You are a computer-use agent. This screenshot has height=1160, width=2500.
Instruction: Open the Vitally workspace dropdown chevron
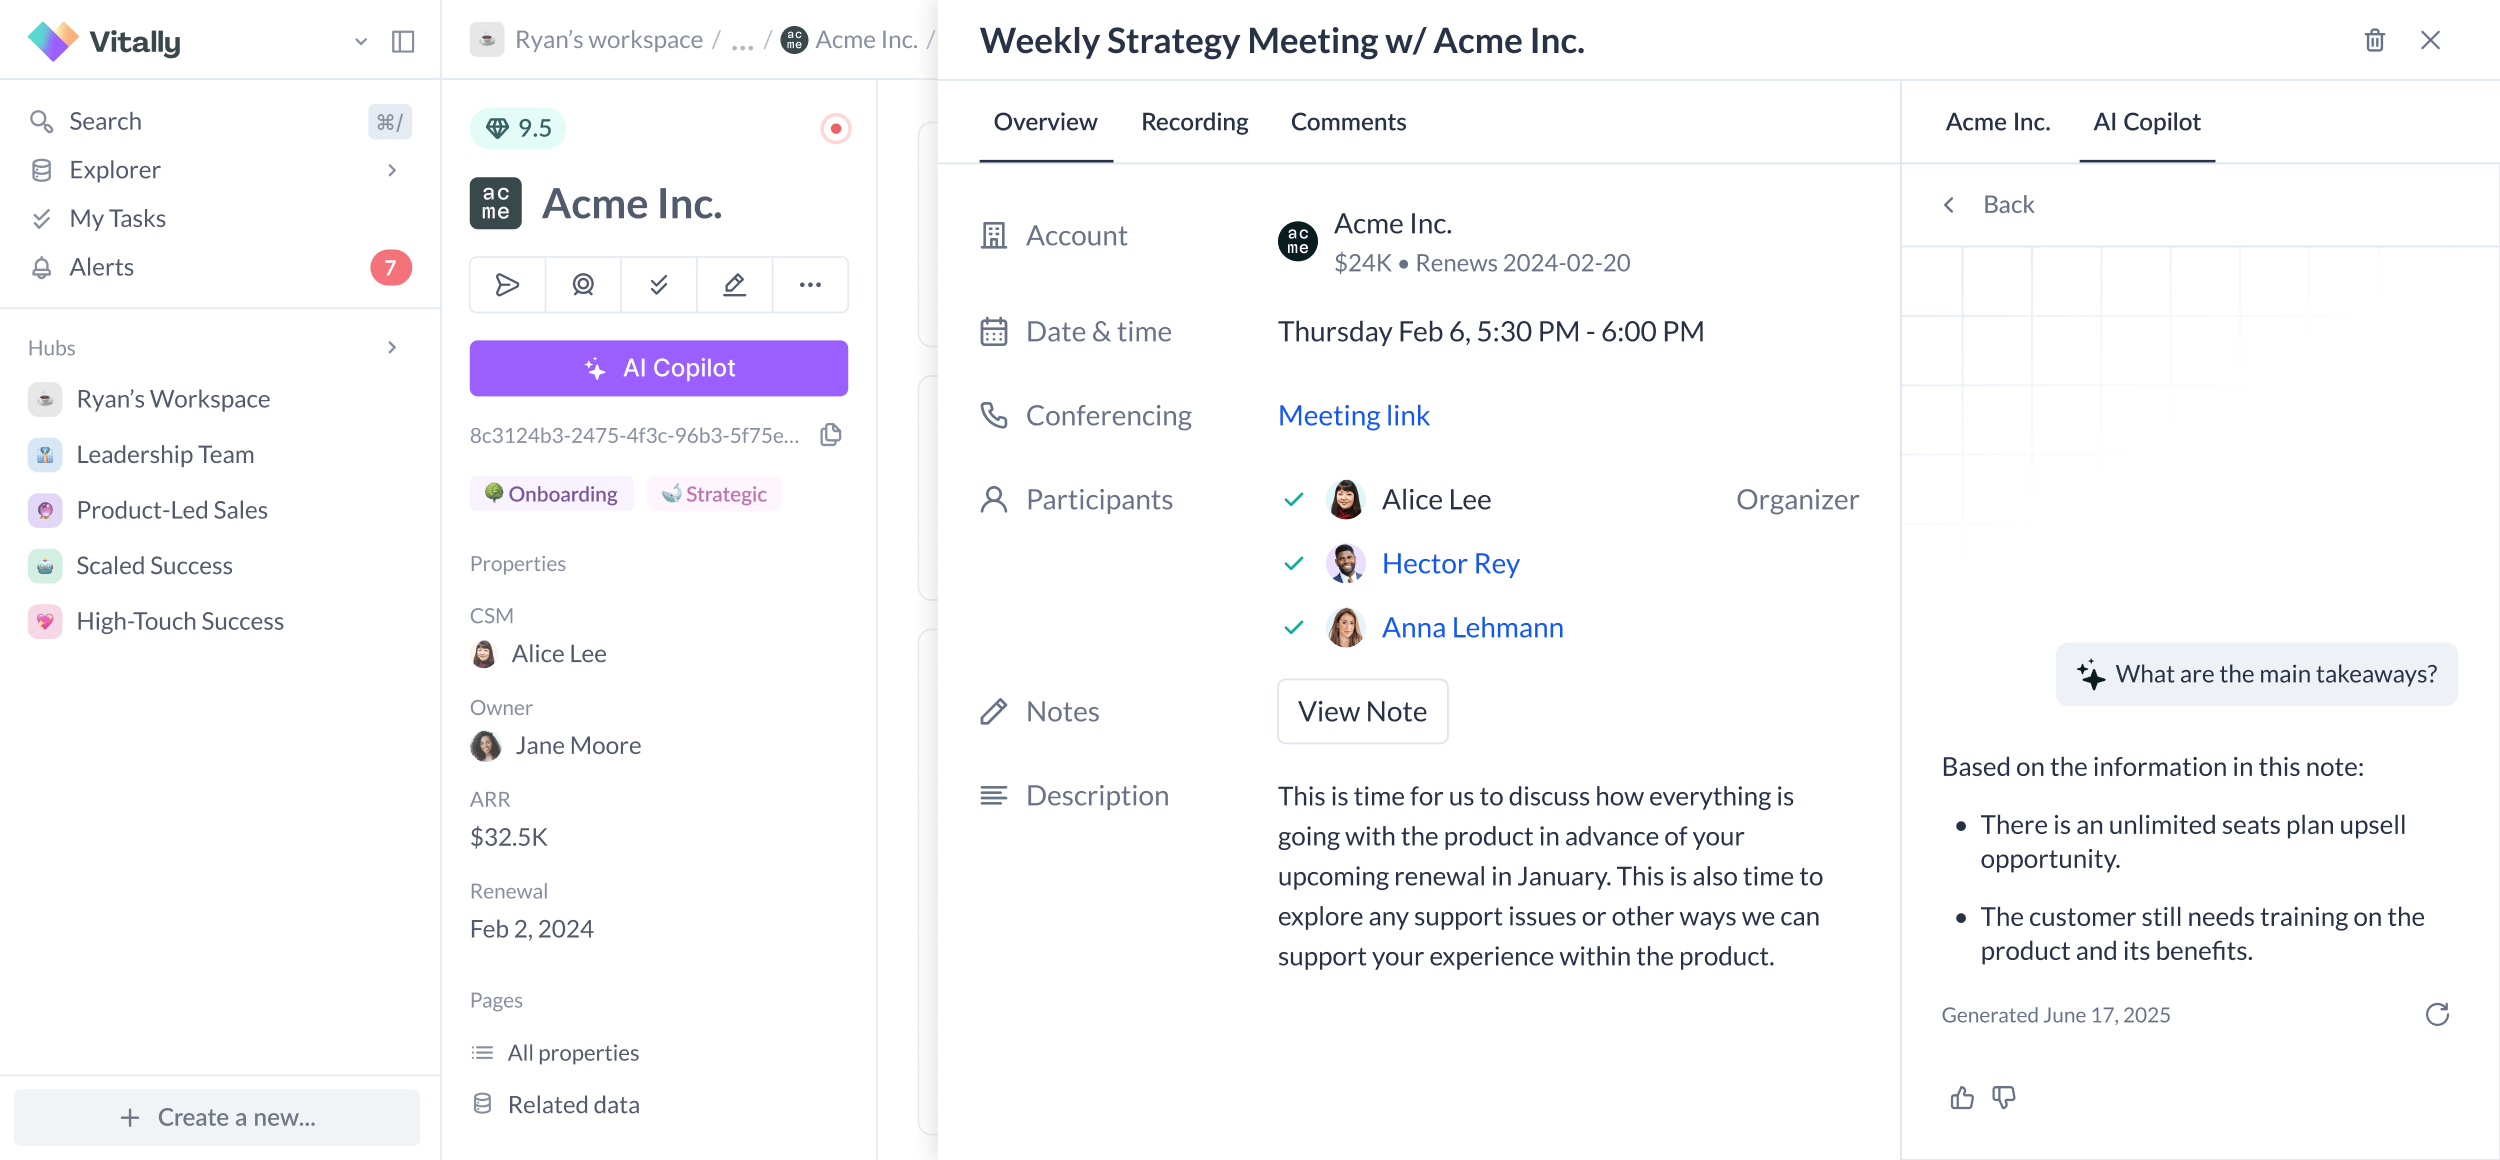tap(361, 42)
